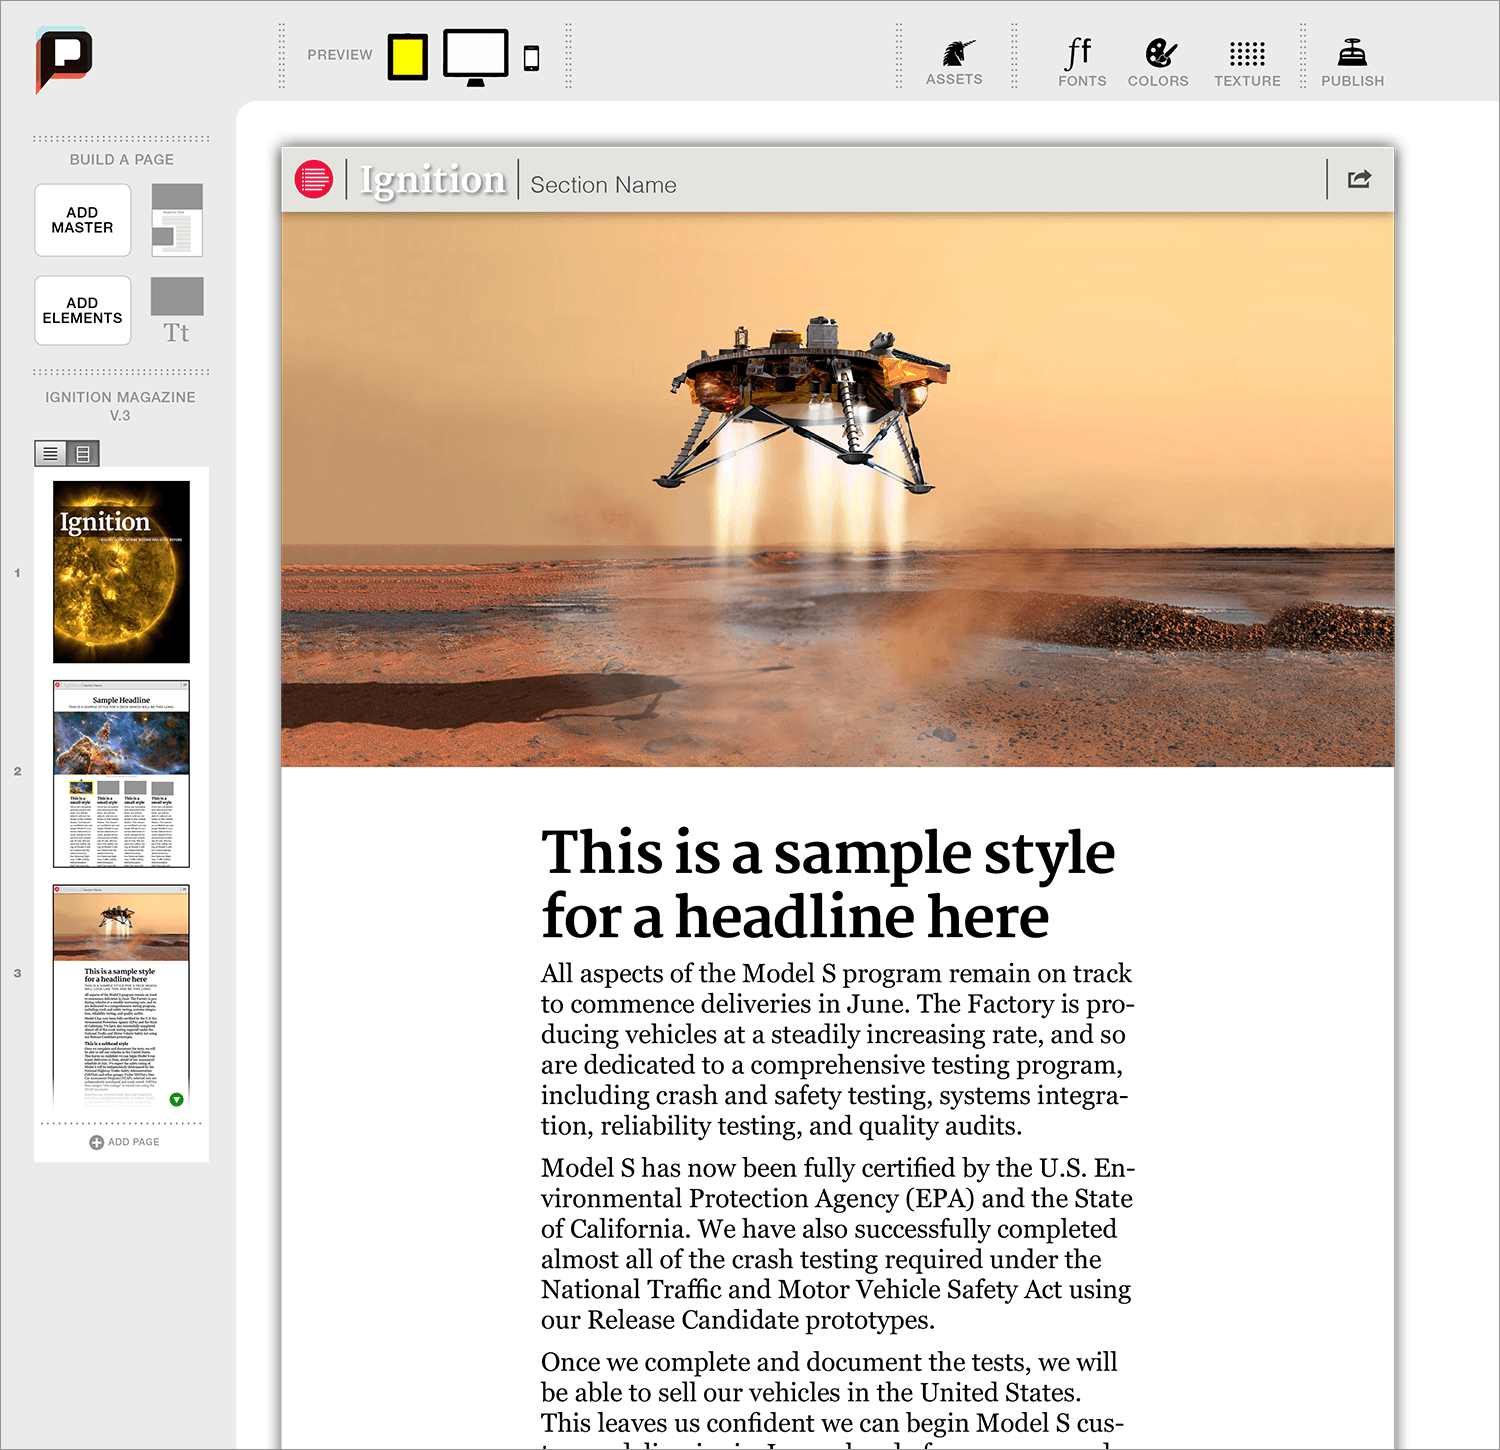Click the Preview label
This screenshot has height=1450, width=1500.
pos(340,55)
